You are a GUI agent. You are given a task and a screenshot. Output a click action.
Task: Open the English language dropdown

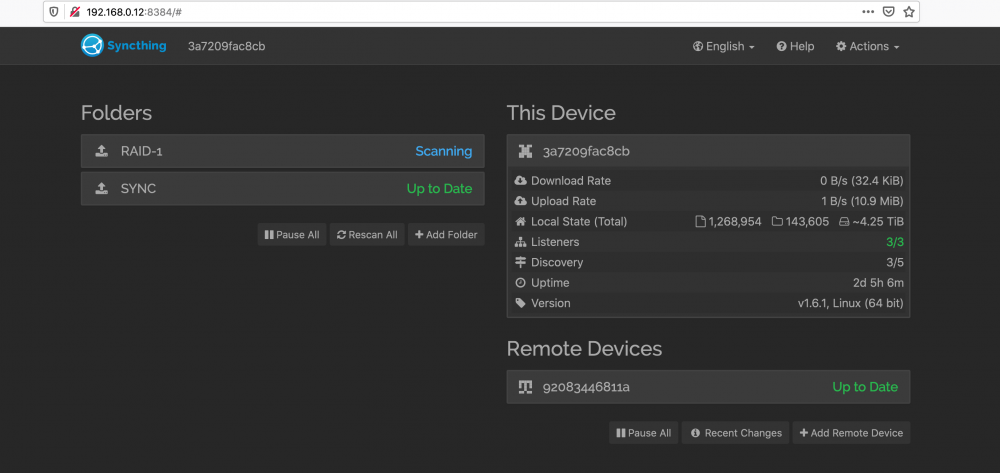(724, 47)
